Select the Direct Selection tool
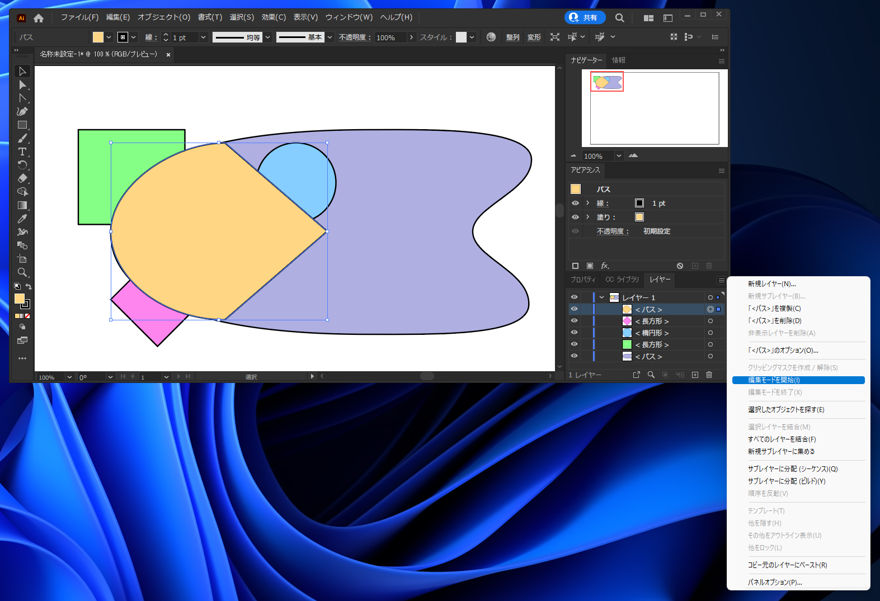 22,85
